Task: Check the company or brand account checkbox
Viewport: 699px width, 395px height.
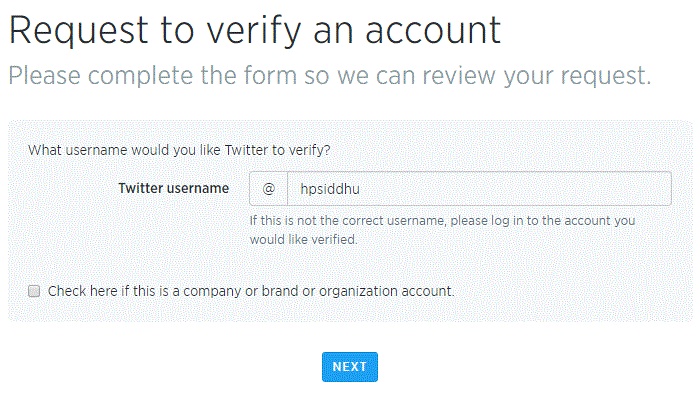Action: click(34, 291)
